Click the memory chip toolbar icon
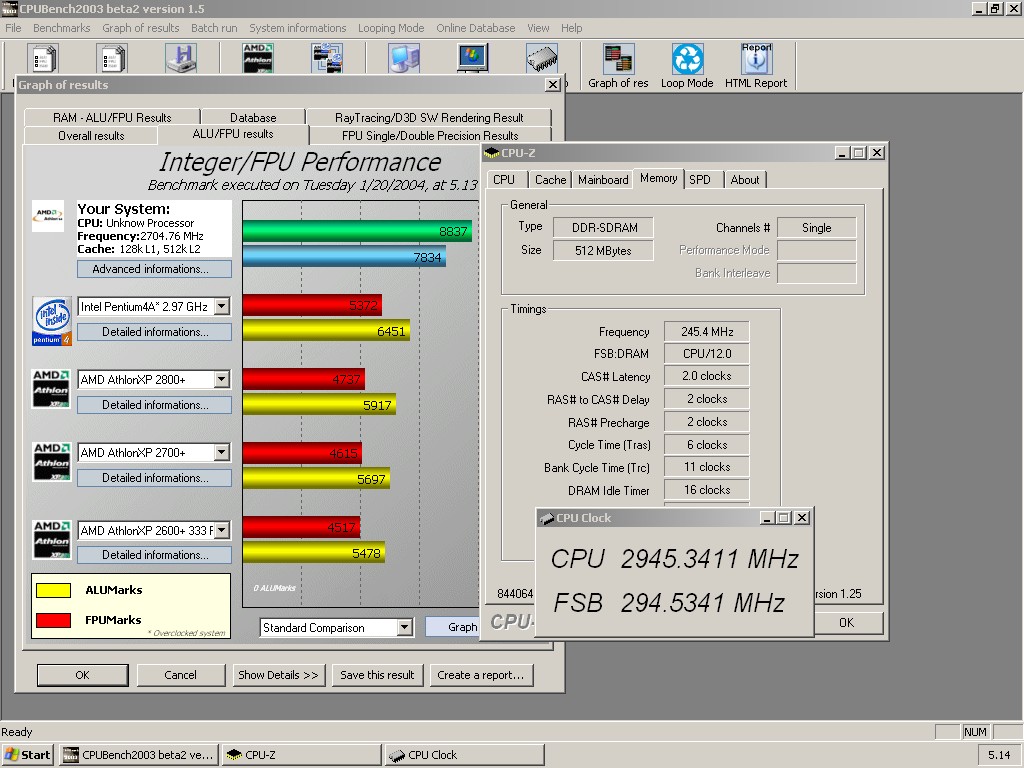The width and height of the screenshot is (1024, 768). (x=542, y=58)
